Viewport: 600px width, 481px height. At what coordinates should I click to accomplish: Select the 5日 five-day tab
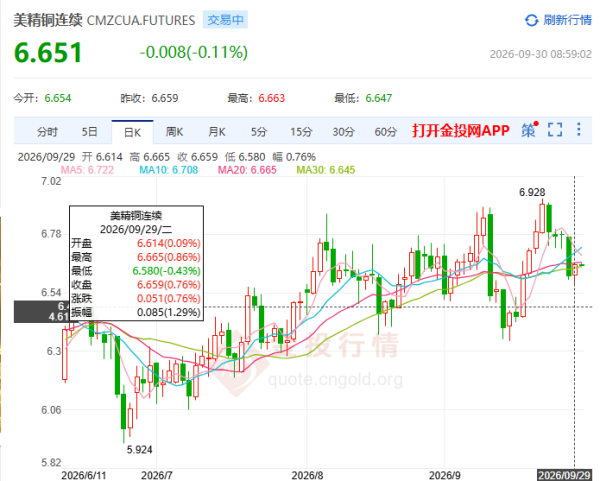point(89,132)
